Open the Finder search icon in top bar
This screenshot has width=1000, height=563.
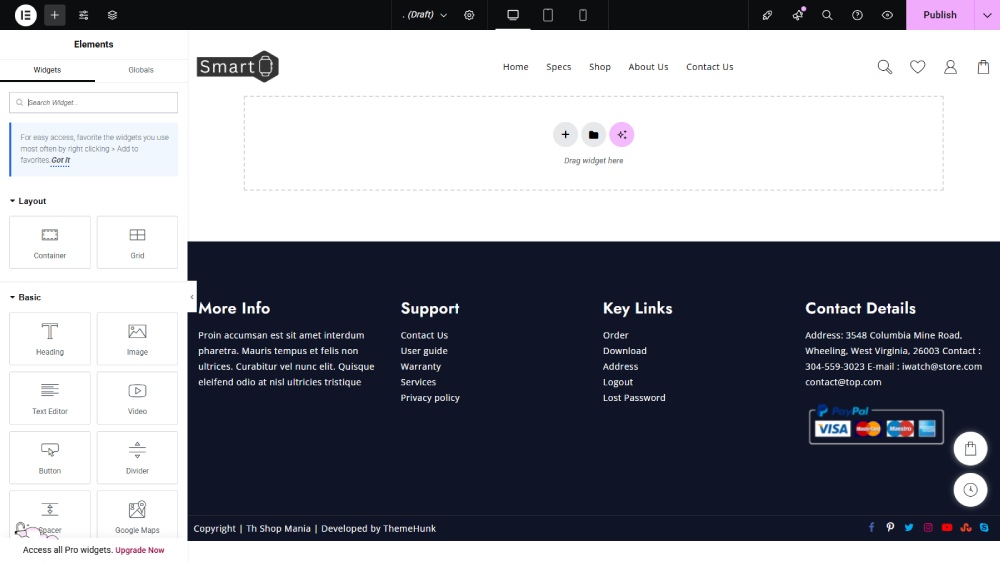coord(827,15)
